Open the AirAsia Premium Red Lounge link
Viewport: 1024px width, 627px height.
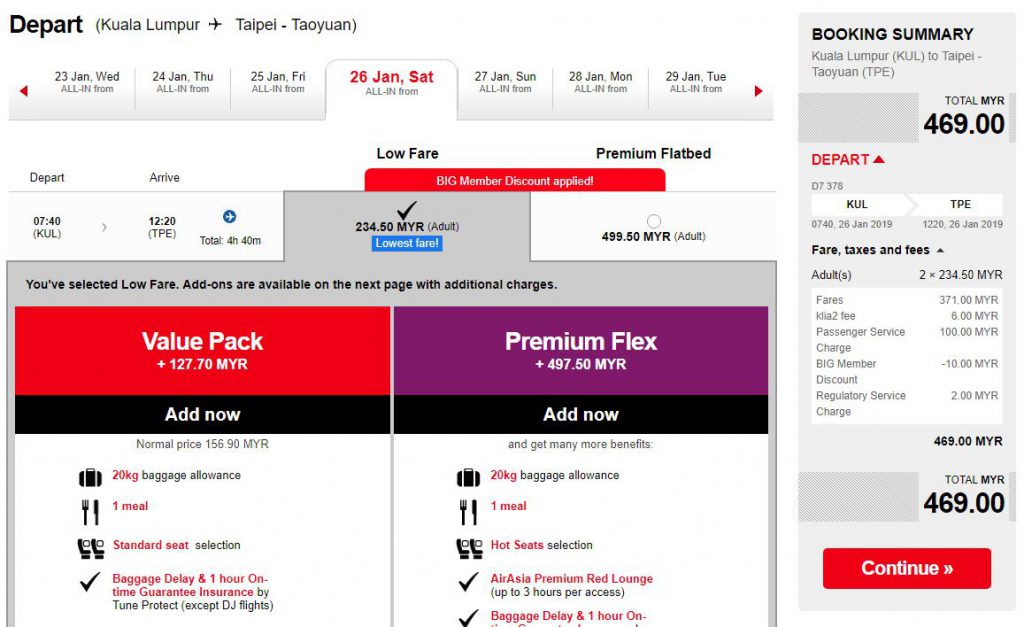pyautogui.click(x=571, y=578)
